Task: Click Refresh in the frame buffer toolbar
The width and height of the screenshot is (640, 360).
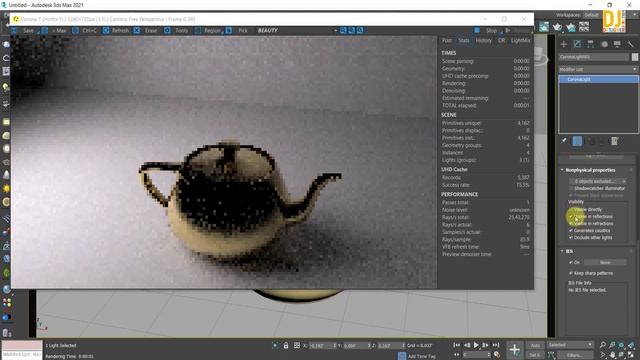Action: coord(116,31)
